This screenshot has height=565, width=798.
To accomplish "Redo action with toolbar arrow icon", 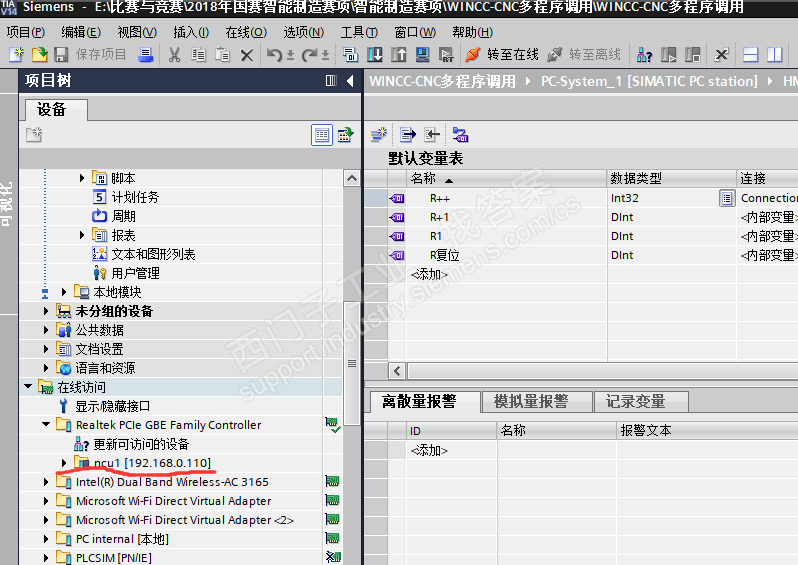I will point(309,54).
